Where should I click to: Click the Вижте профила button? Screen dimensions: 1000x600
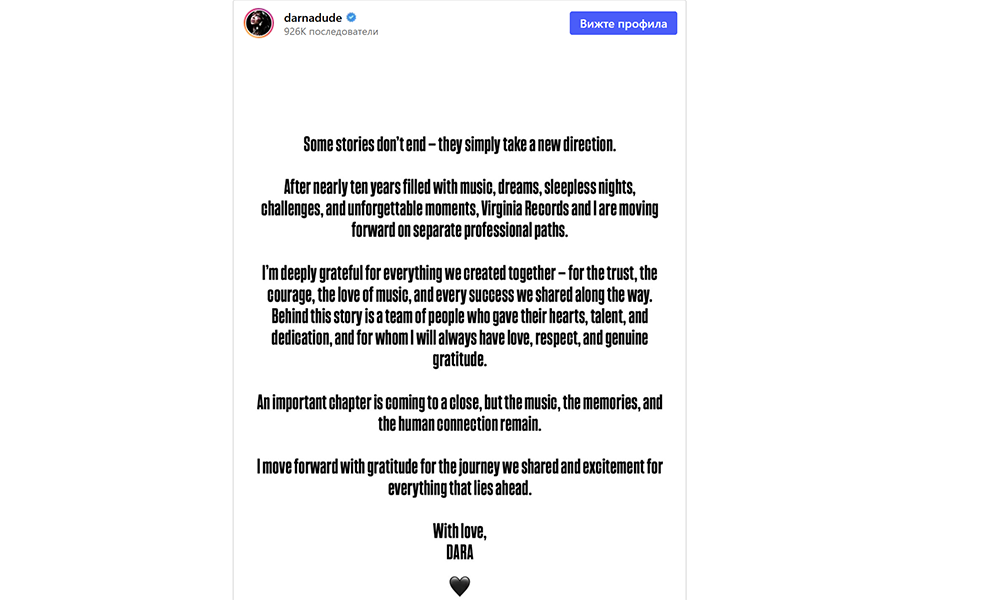(x=623, y=24)
